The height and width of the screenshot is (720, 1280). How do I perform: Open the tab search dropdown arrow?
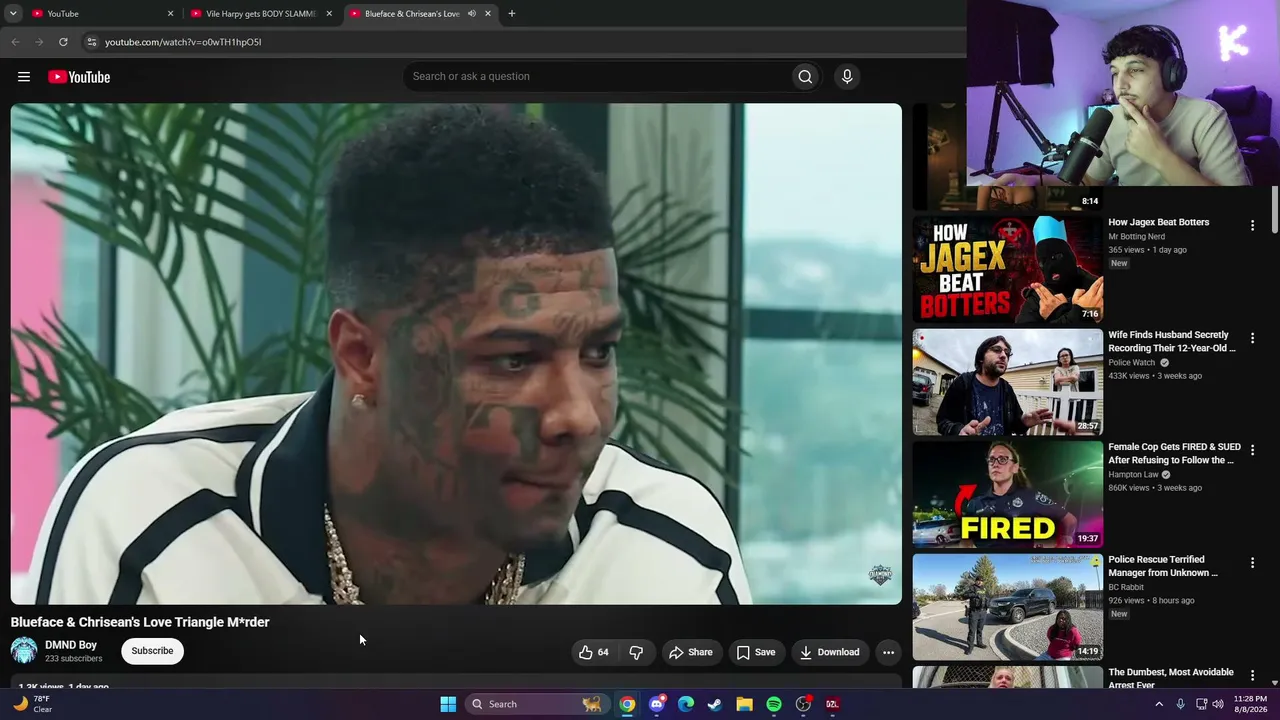(13, 14)
